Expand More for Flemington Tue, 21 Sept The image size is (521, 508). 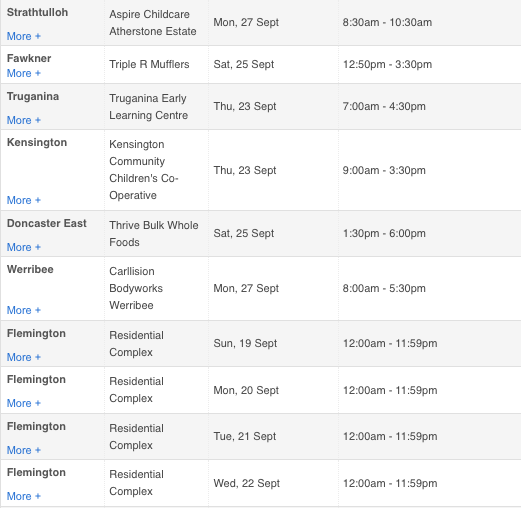24,450
